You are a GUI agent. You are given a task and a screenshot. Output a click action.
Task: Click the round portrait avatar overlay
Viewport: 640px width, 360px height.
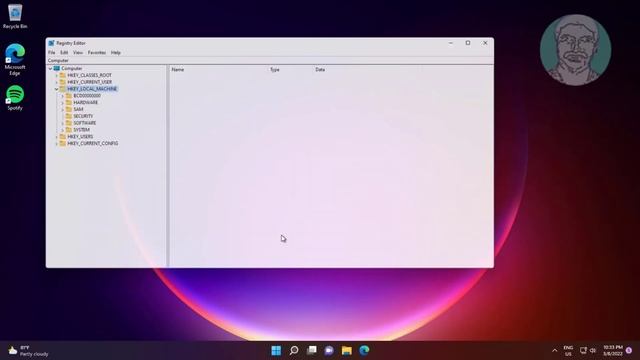[x=576, y=50]
